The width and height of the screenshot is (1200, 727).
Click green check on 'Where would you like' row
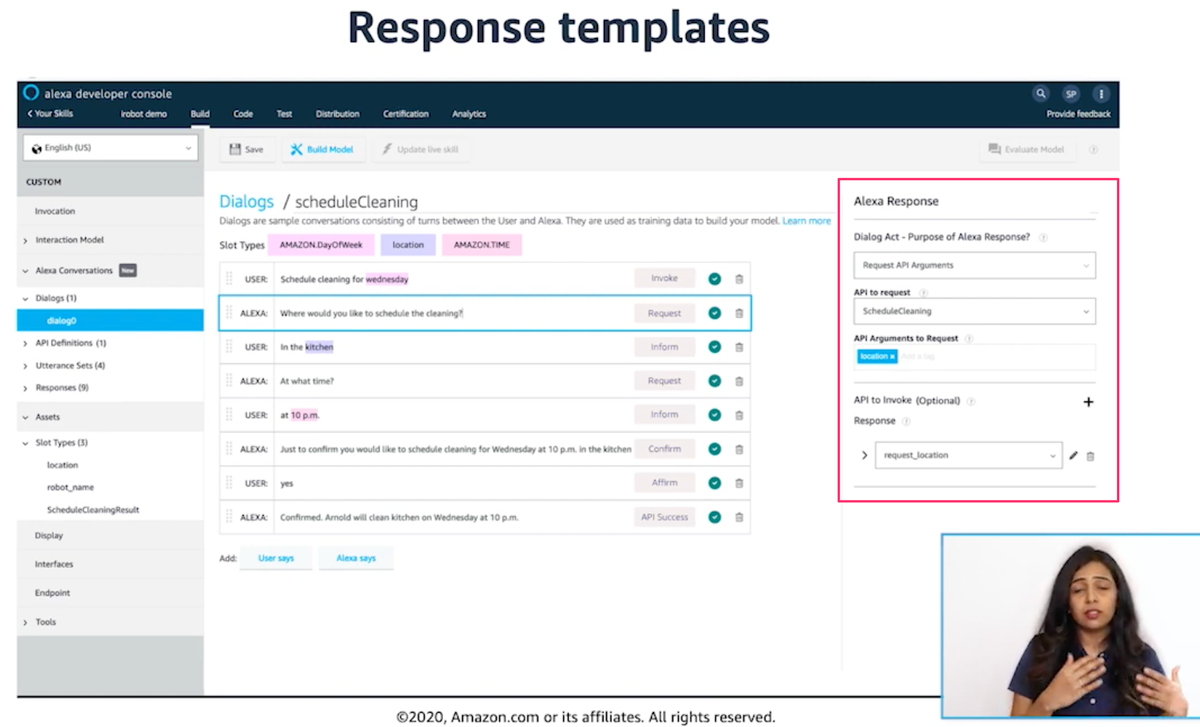(714, 313)
